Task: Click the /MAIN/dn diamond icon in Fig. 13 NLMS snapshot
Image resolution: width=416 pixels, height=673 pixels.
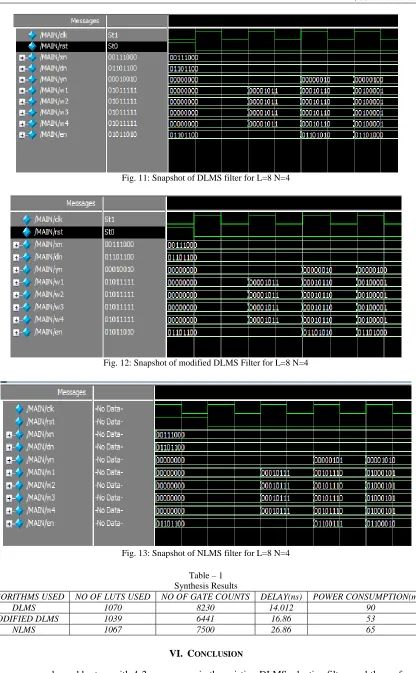Action: tap(19, 447)
